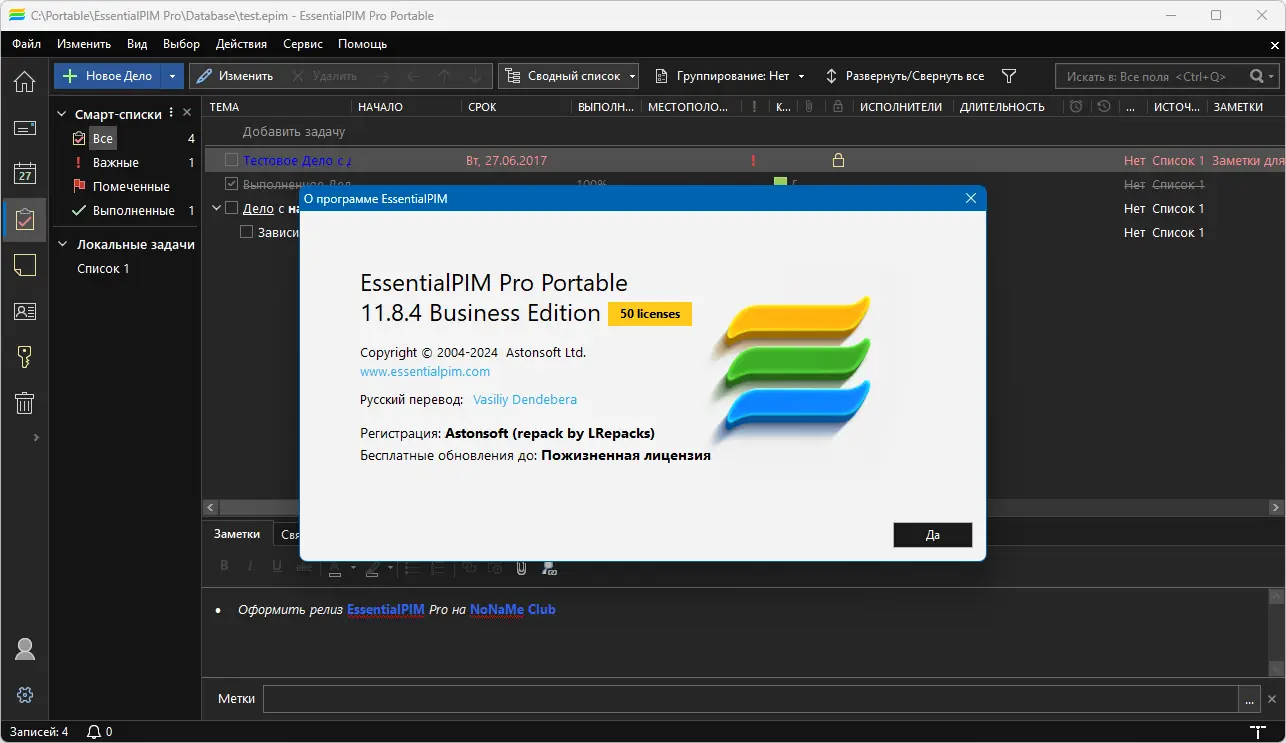
Task: Open the Новое Дело dropdown arrow
Action: 172,76
